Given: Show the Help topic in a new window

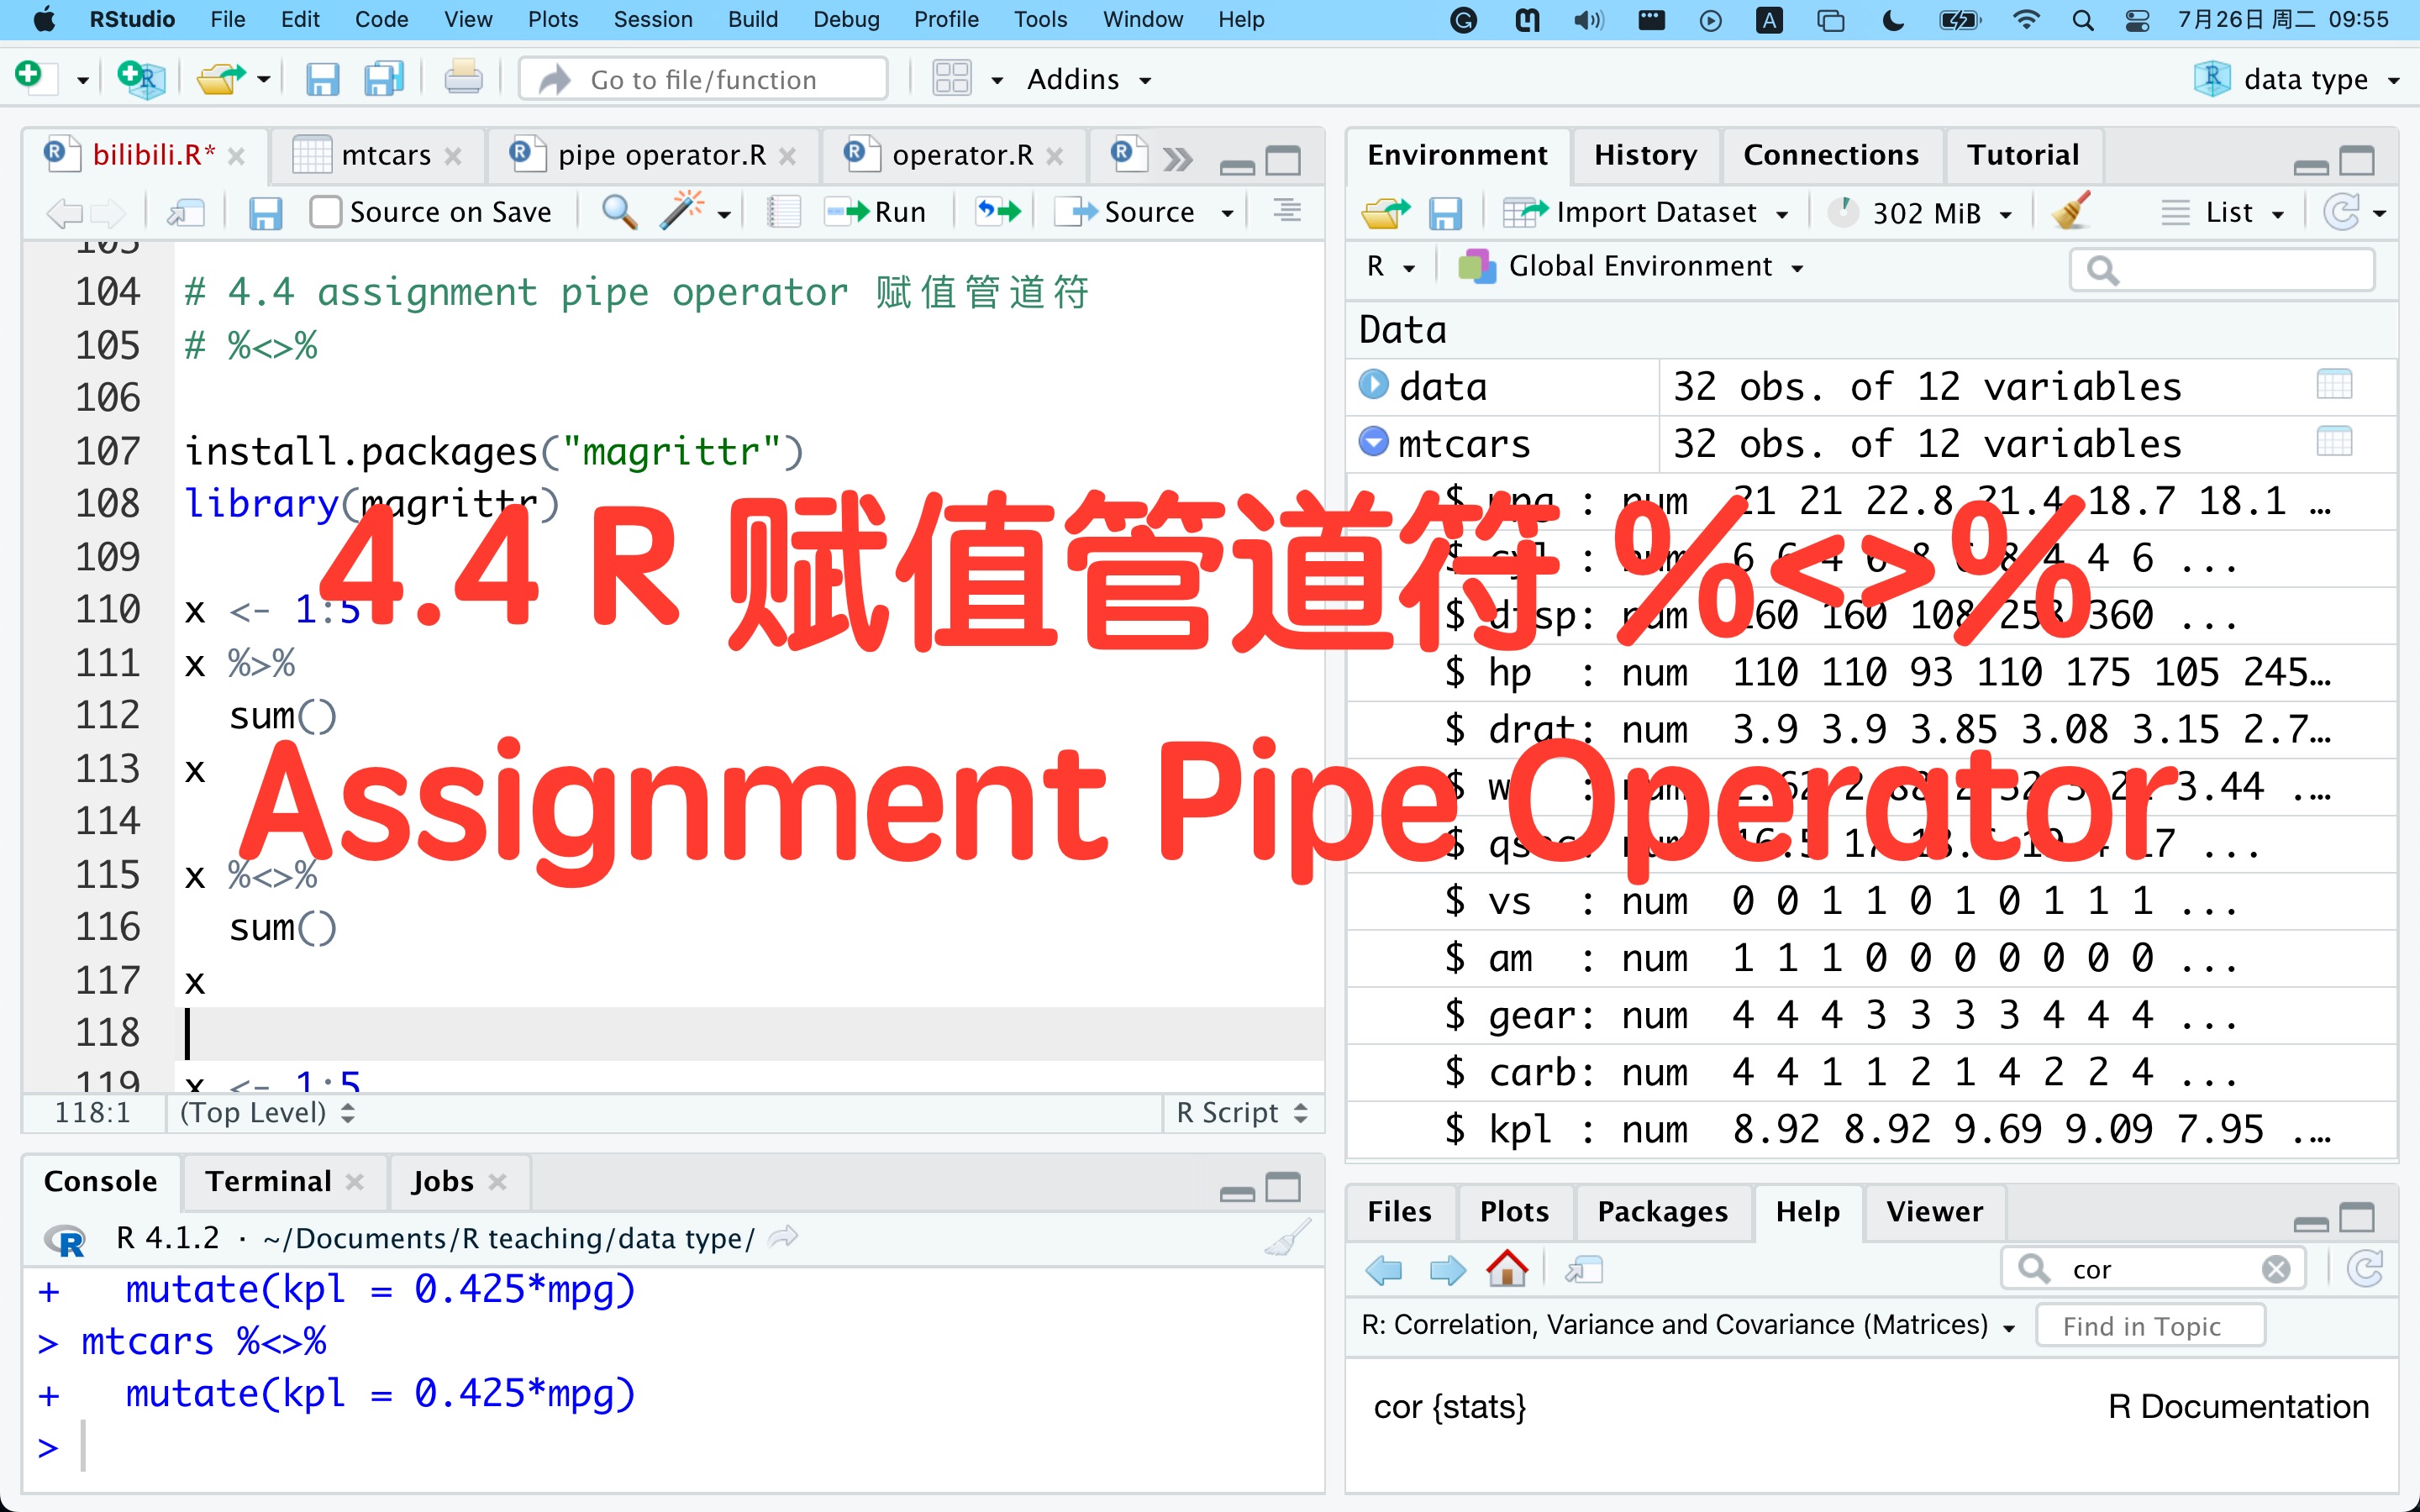Looking at the screenshot, I should coord(1584,1270).
